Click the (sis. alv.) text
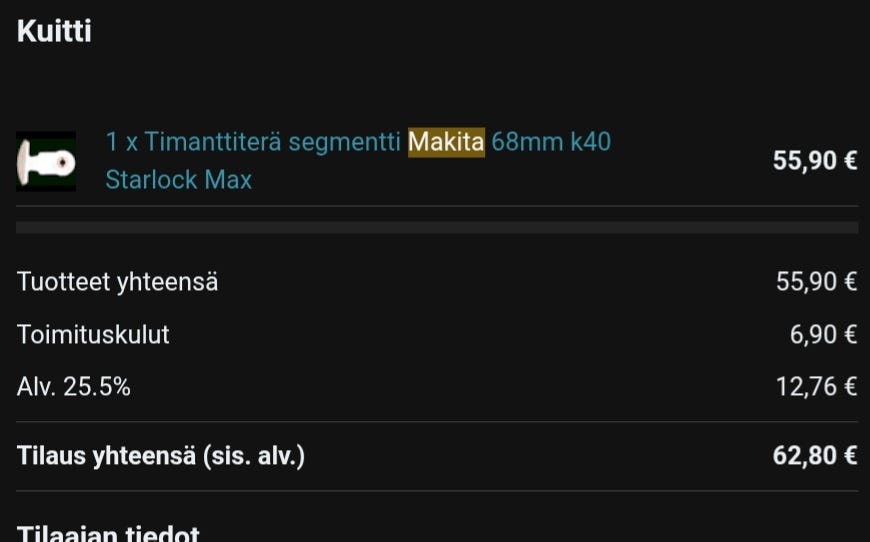The height and width of the screenshot is (542, 870). 254,456
